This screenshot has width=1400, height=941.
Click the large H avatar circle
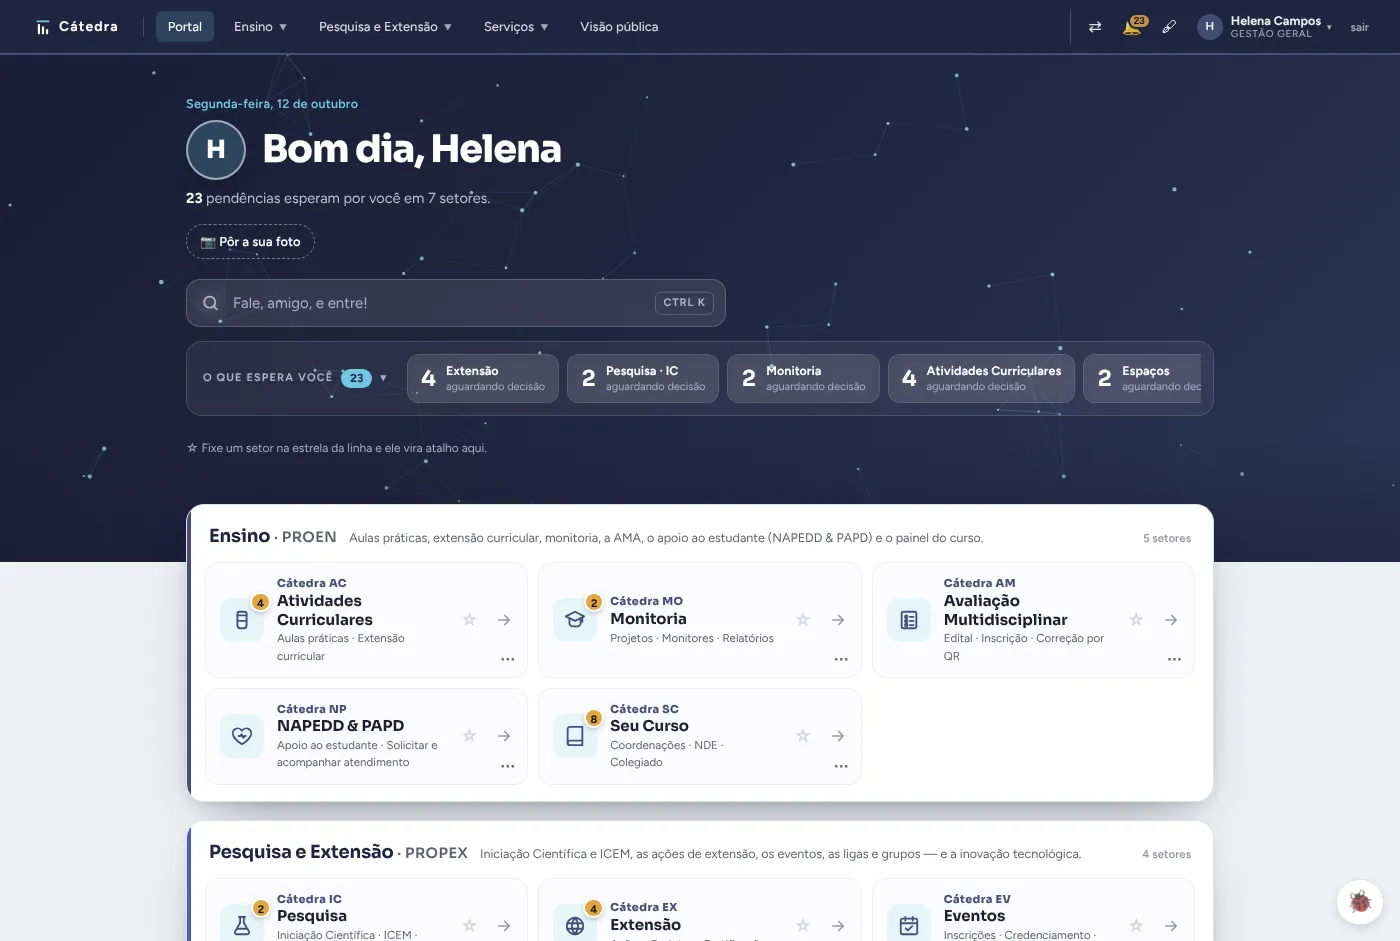tap(216, 150)
